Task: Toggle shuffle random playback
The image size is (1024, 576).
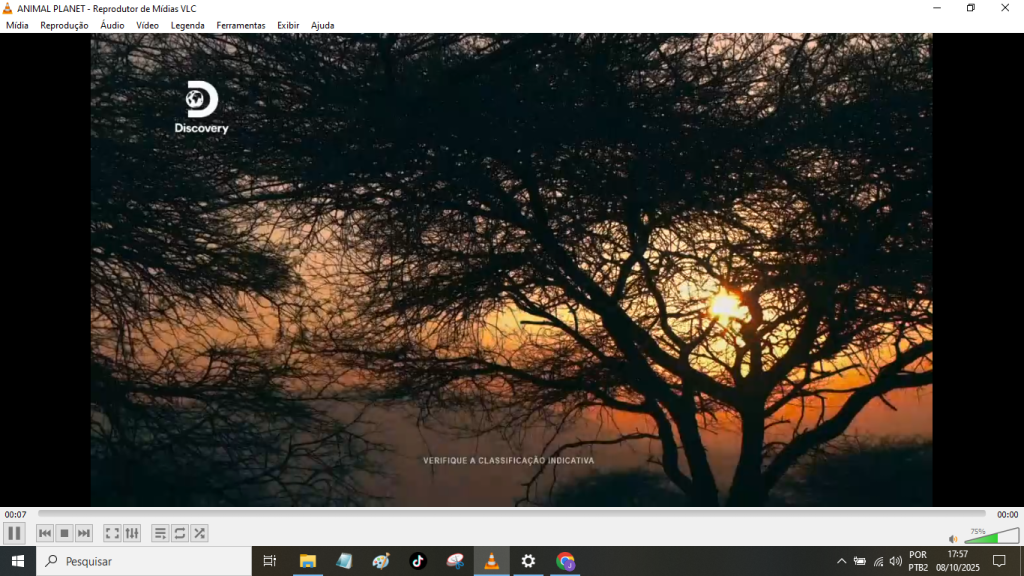Action: pyautogui.click(x=200, y=533)
